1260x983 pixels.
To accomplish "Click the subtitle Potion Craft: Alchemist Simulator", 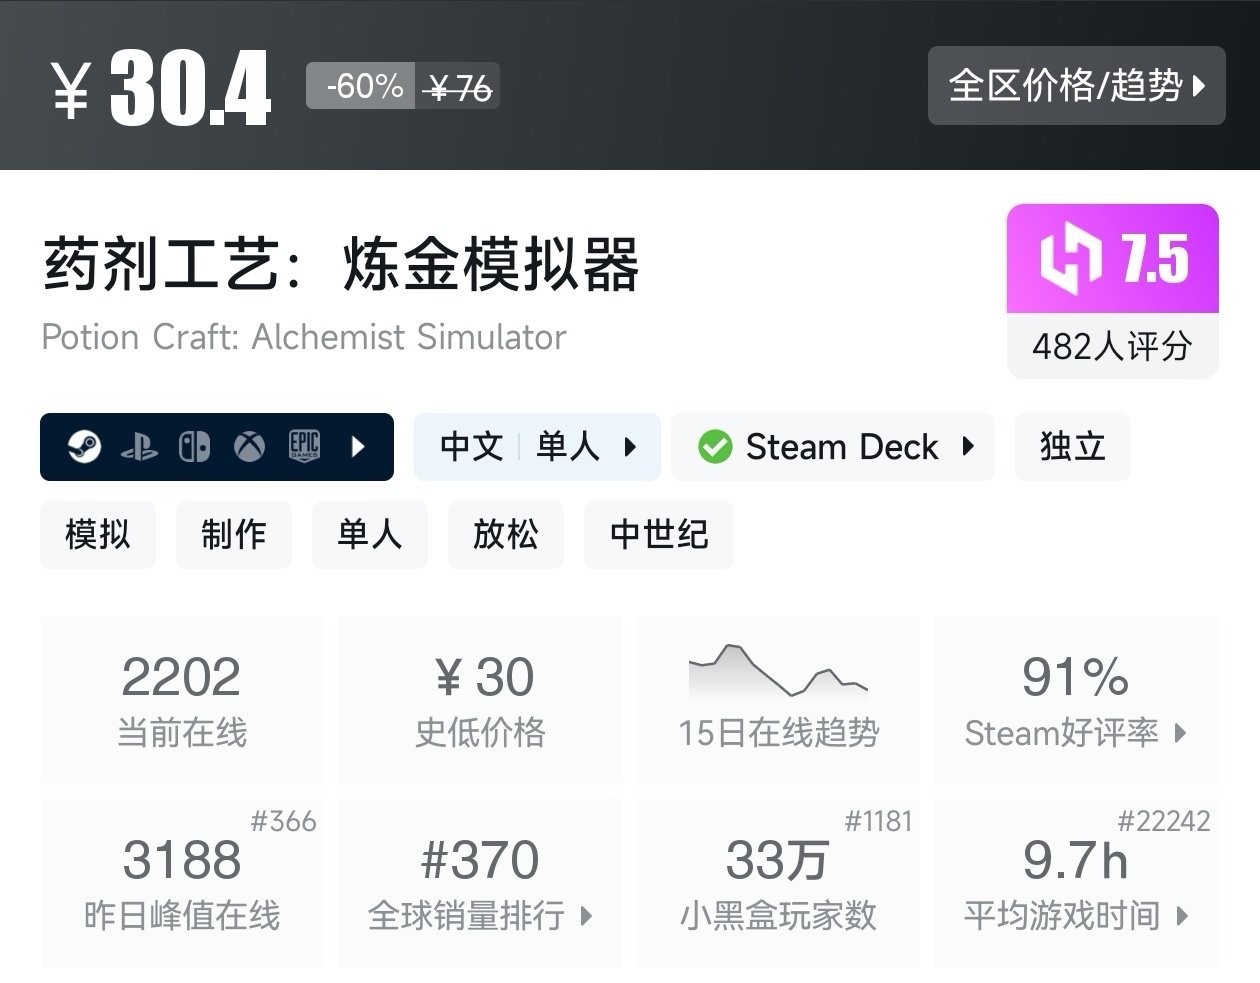I will [304, 337].
